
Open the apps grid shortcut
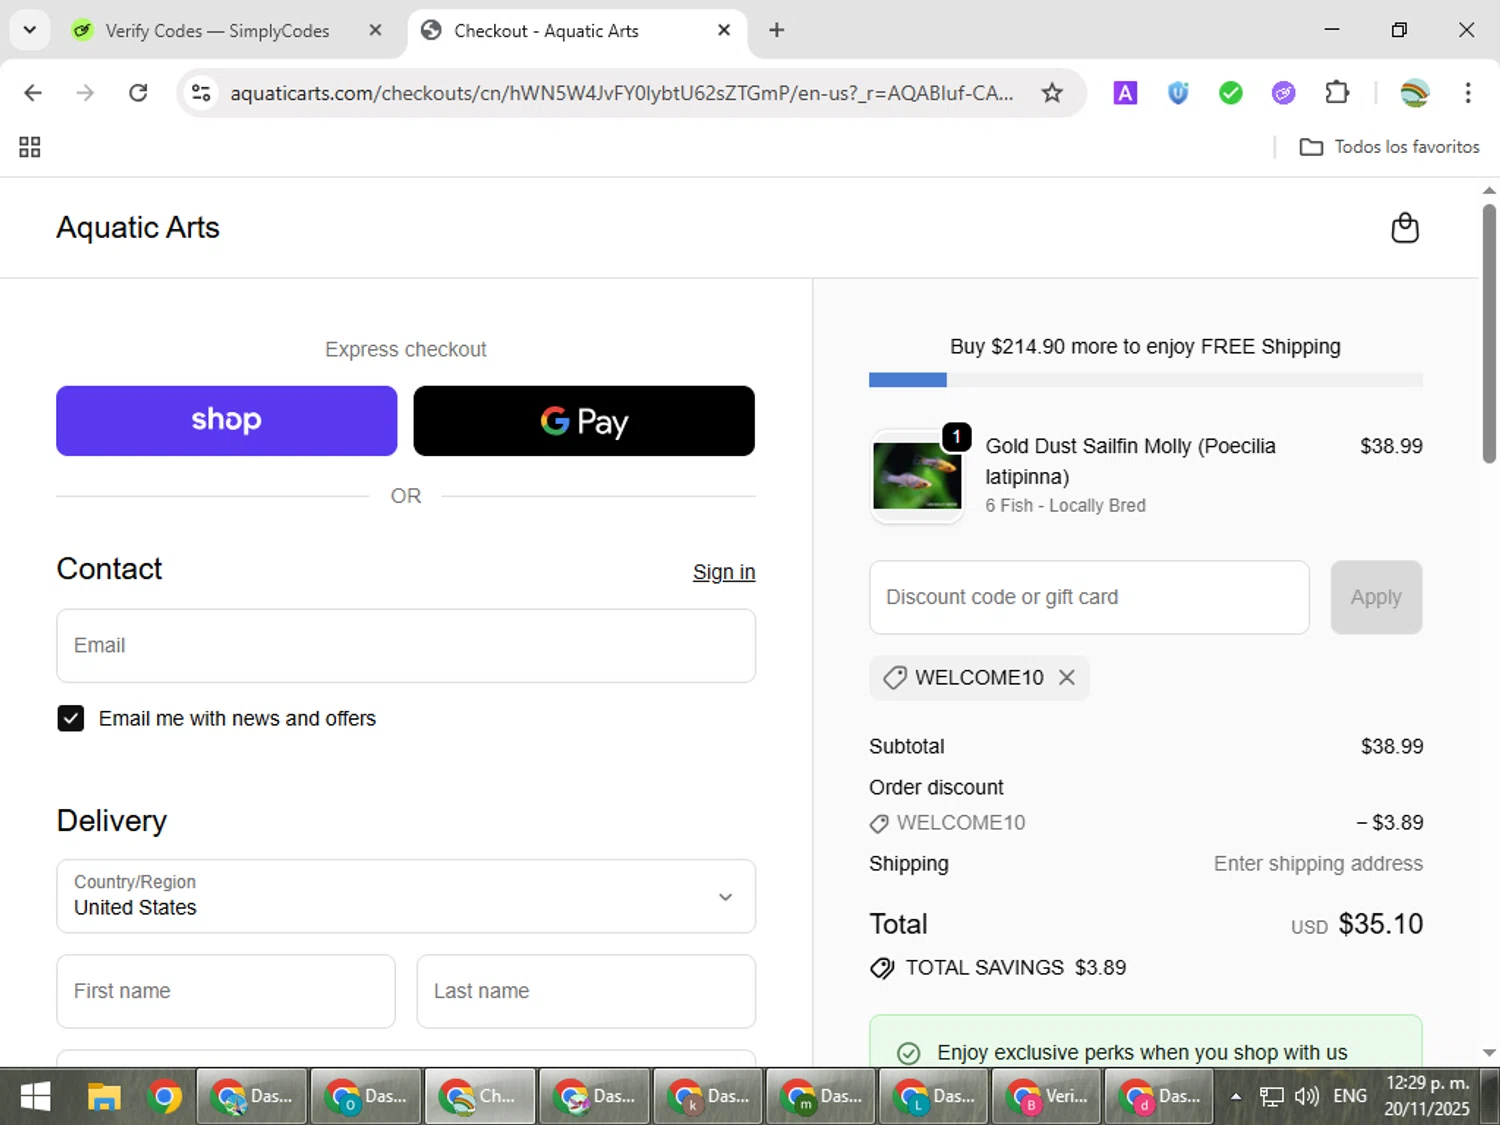(x=30, y=147)
